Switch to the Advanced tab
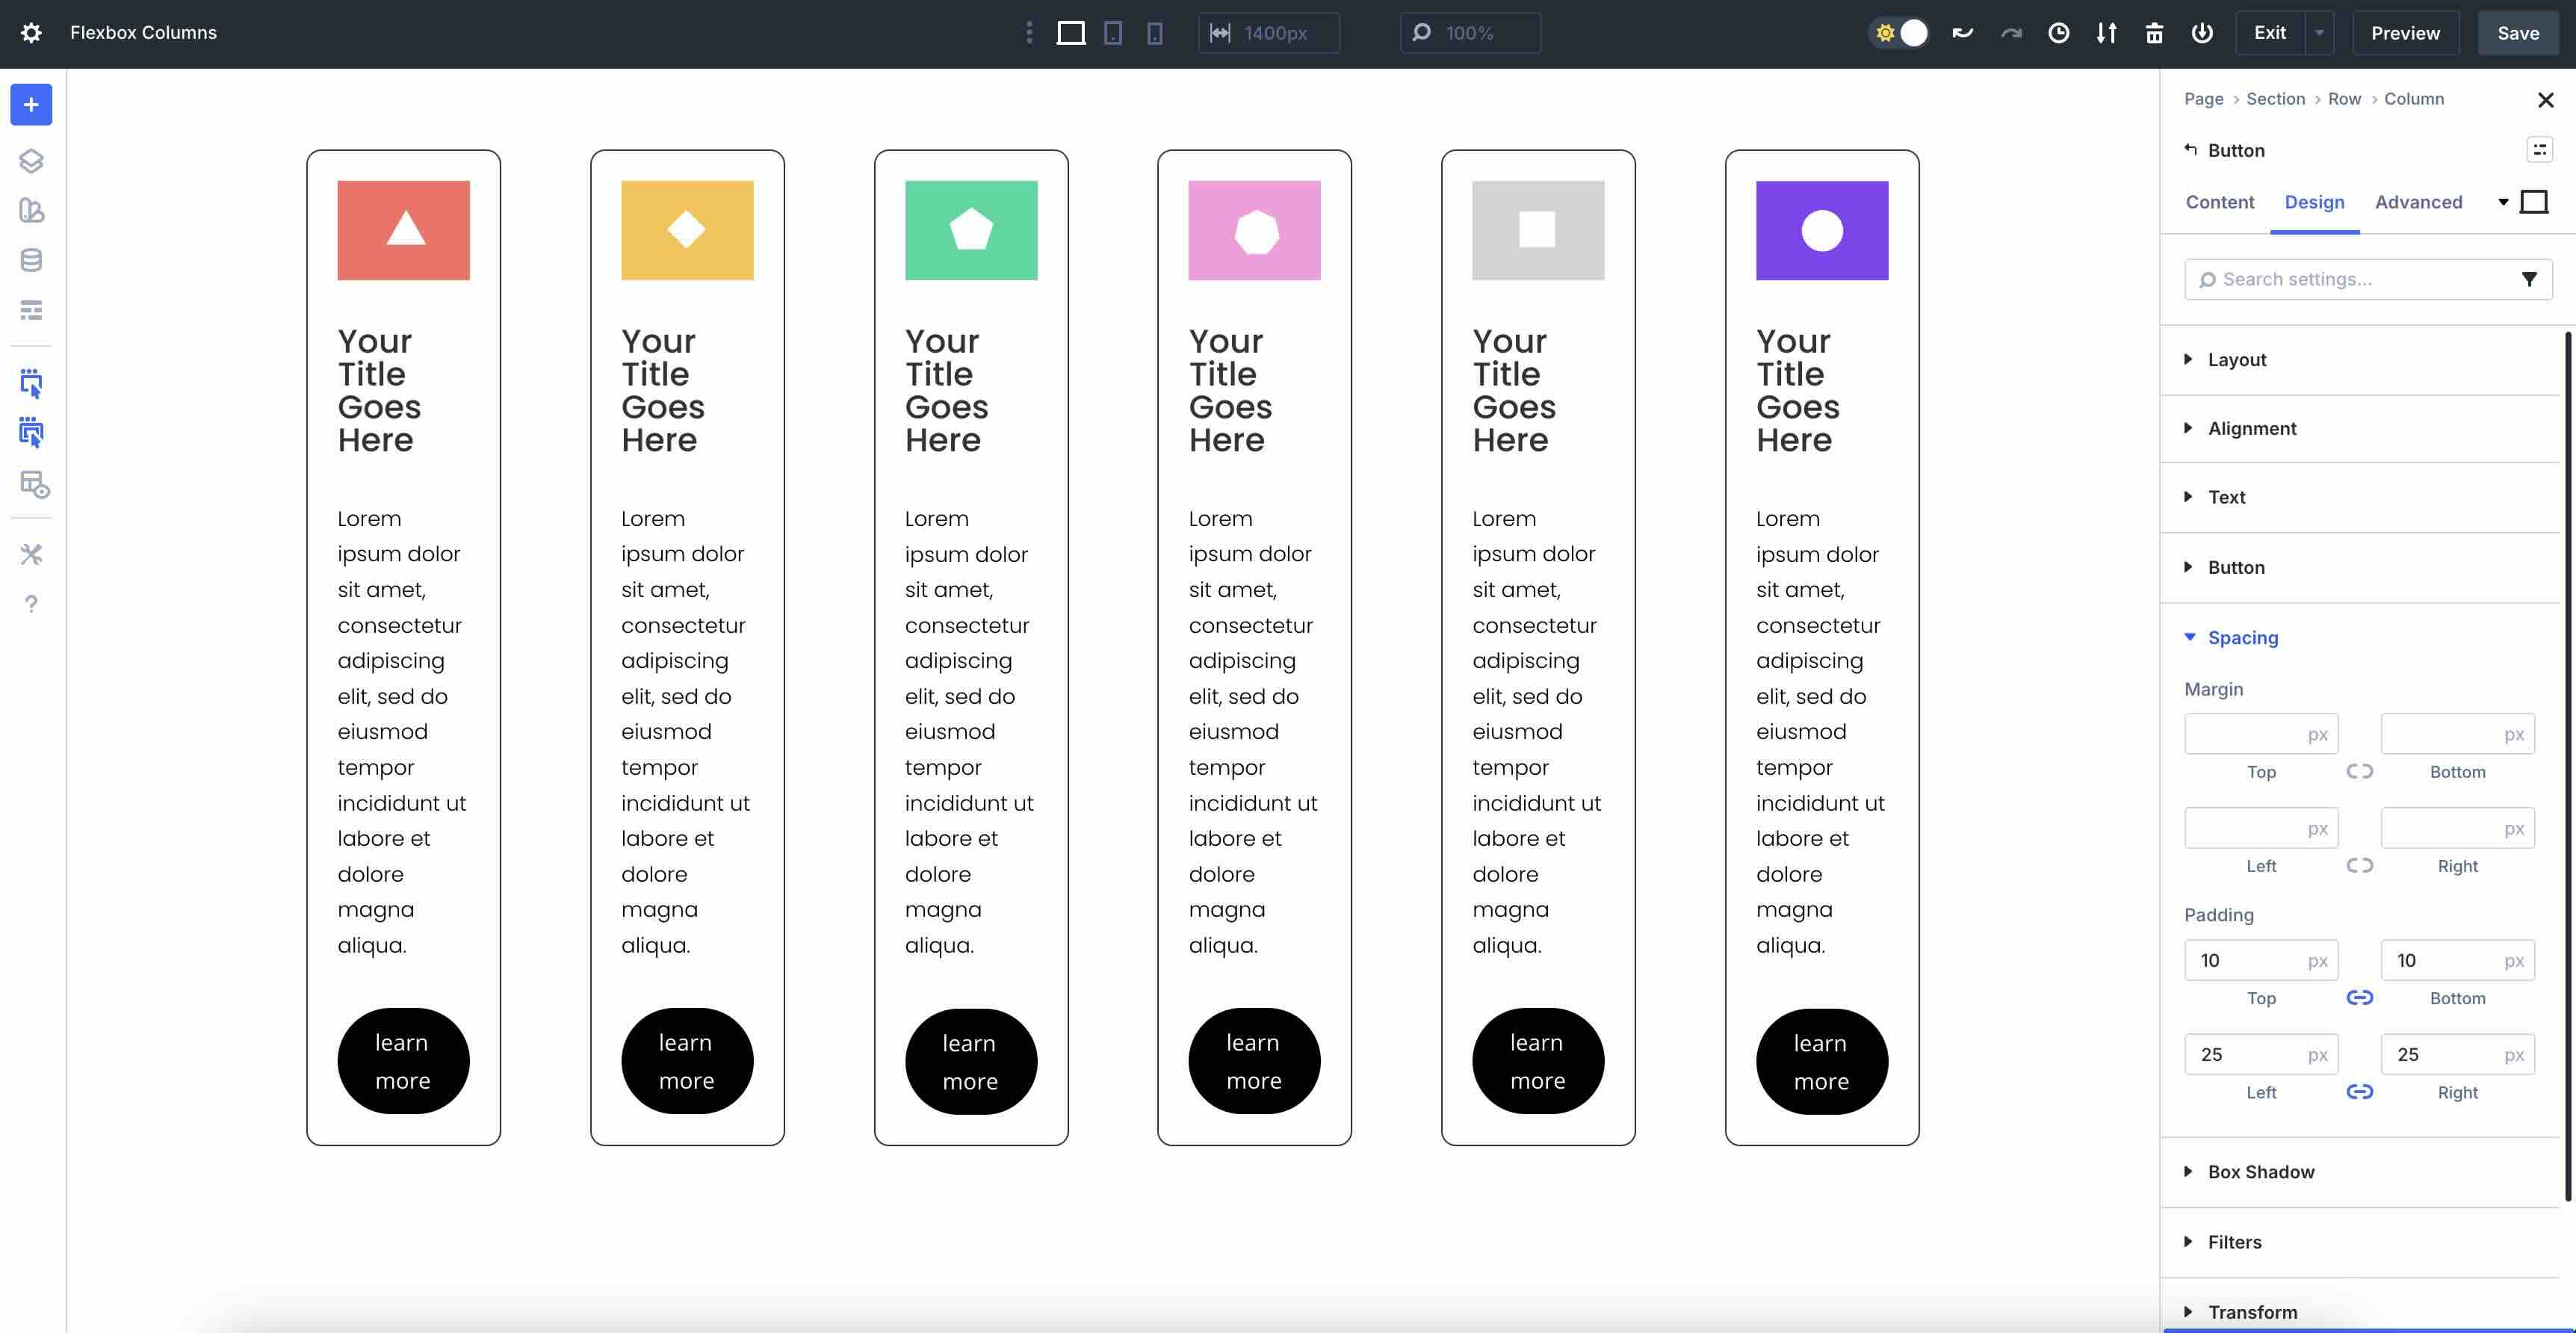 pos(2418,202)
